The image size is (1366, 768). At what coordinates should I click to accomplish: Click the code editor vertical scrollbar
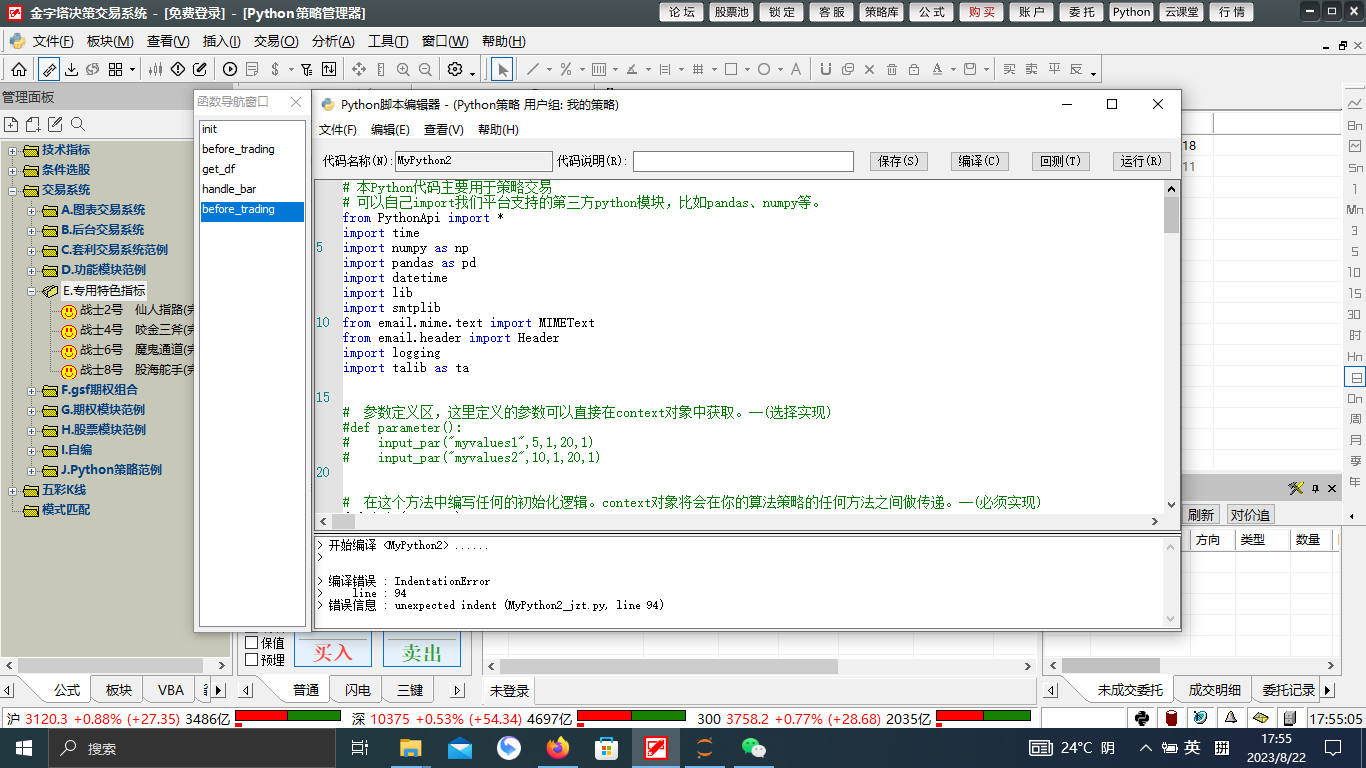click(1171, 350)
